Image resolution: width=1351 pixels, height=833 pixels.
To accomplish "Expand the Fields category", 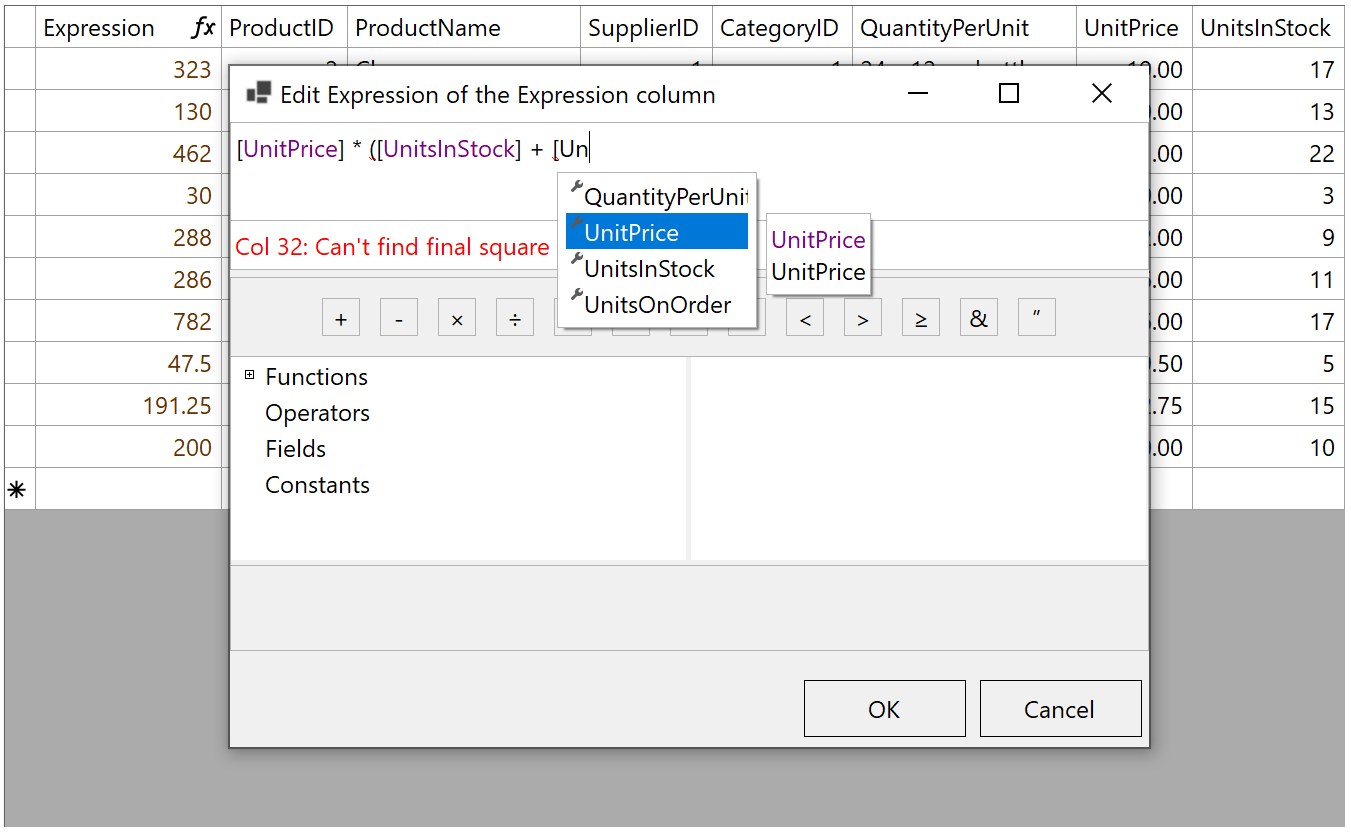I will pyautogui.click(x=295, y=448).
